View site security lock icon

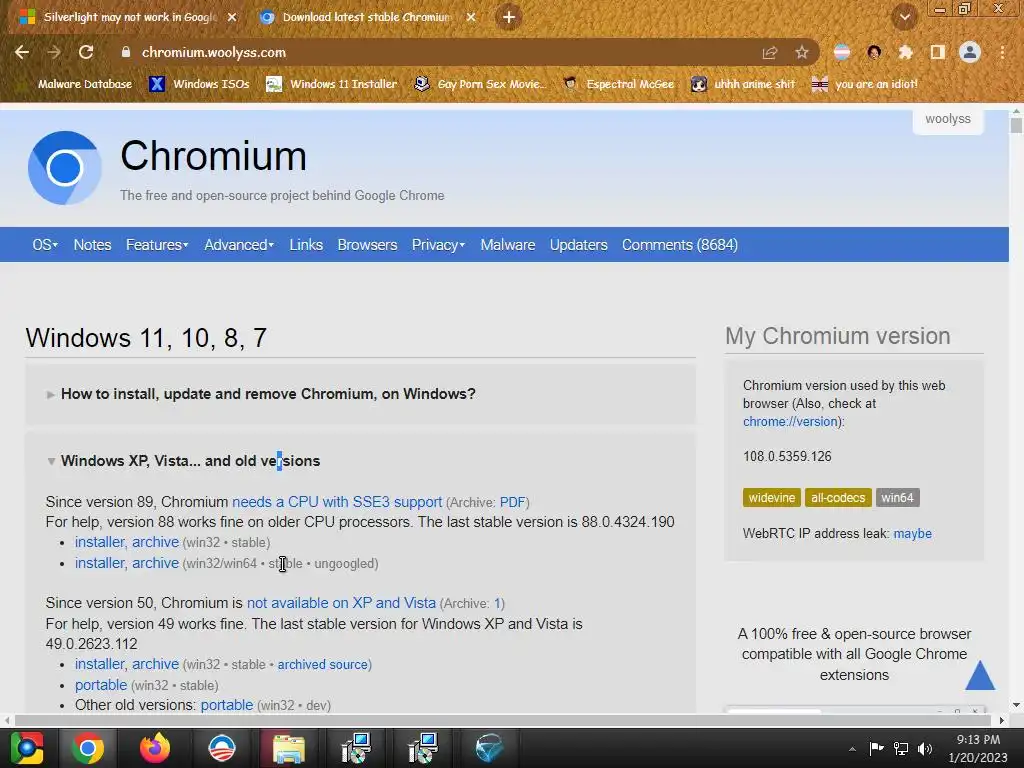coord(125,52)
